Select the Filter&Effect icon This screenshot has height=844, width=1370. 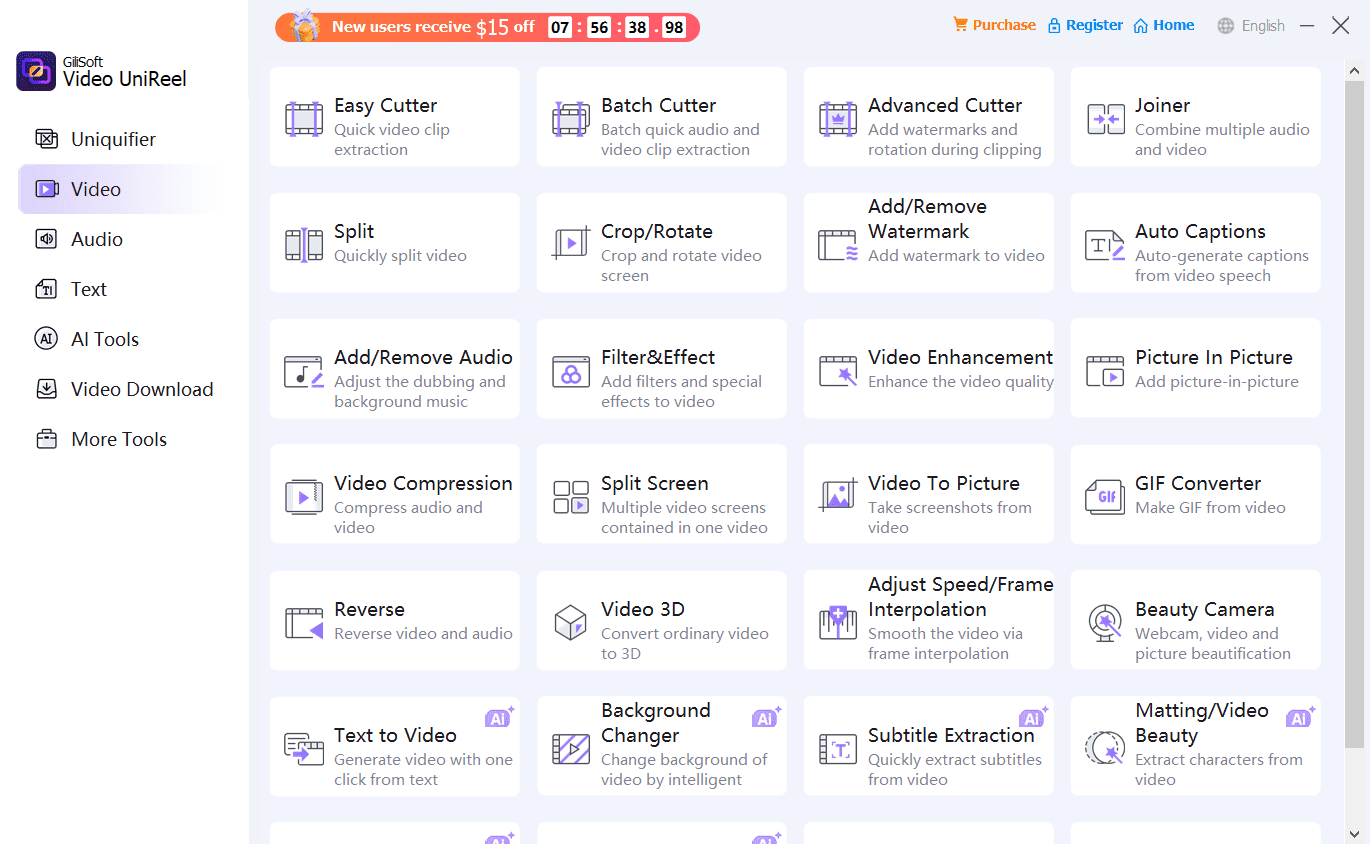tap(571, 371)
